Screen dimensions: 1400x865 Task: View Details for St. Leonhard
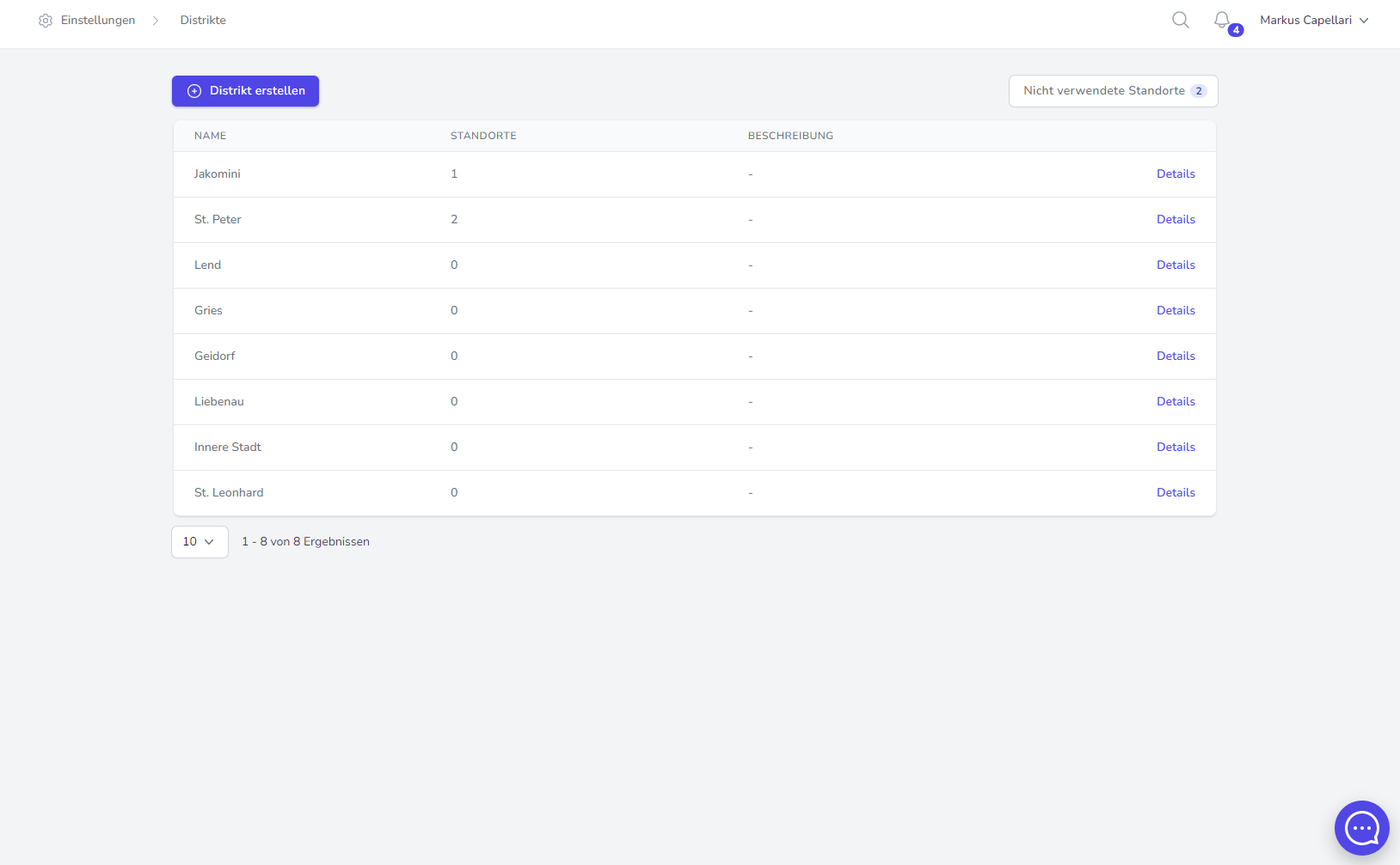(x=1175, y=492)
